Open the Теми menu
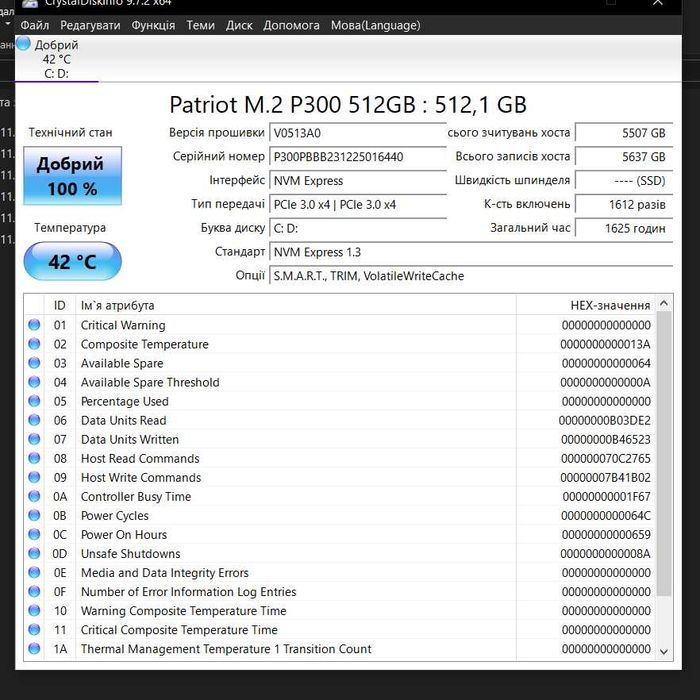The height and width of the screenshot is (700, 700). click(x=200, y=25)
